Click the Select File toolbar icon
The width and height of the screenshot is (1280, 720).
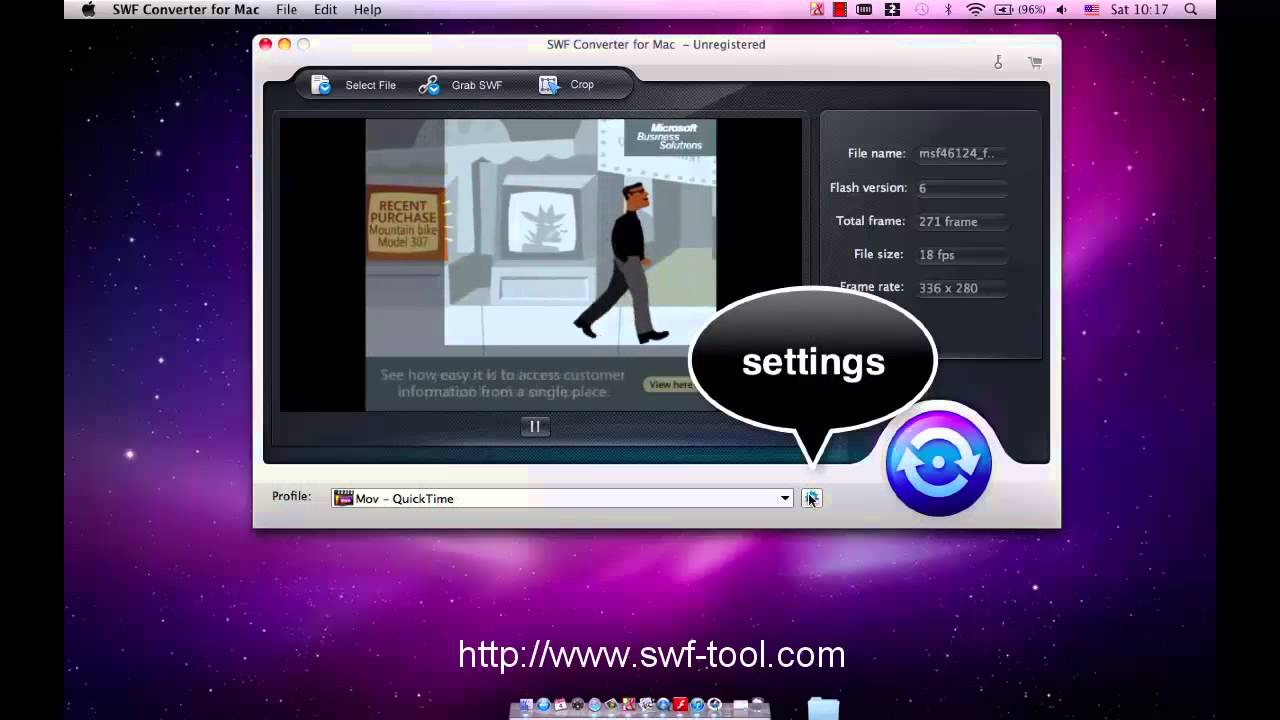[x=321, y=85]
